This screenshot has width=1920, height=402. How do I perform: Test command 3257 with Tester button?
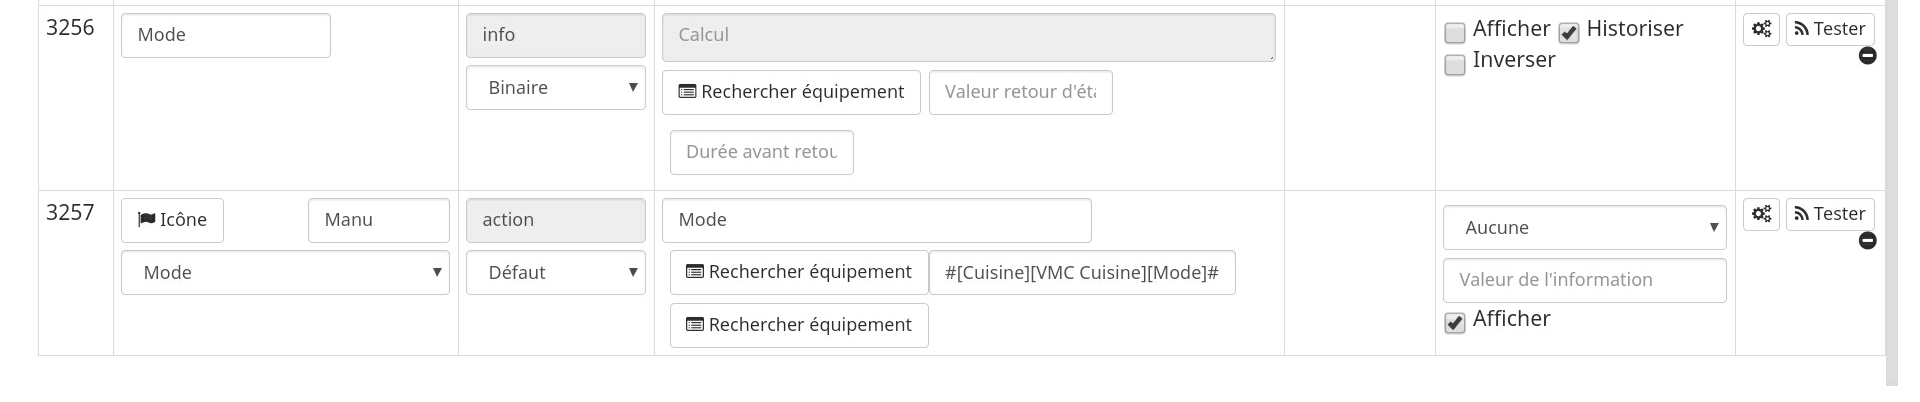point(1829,214)
